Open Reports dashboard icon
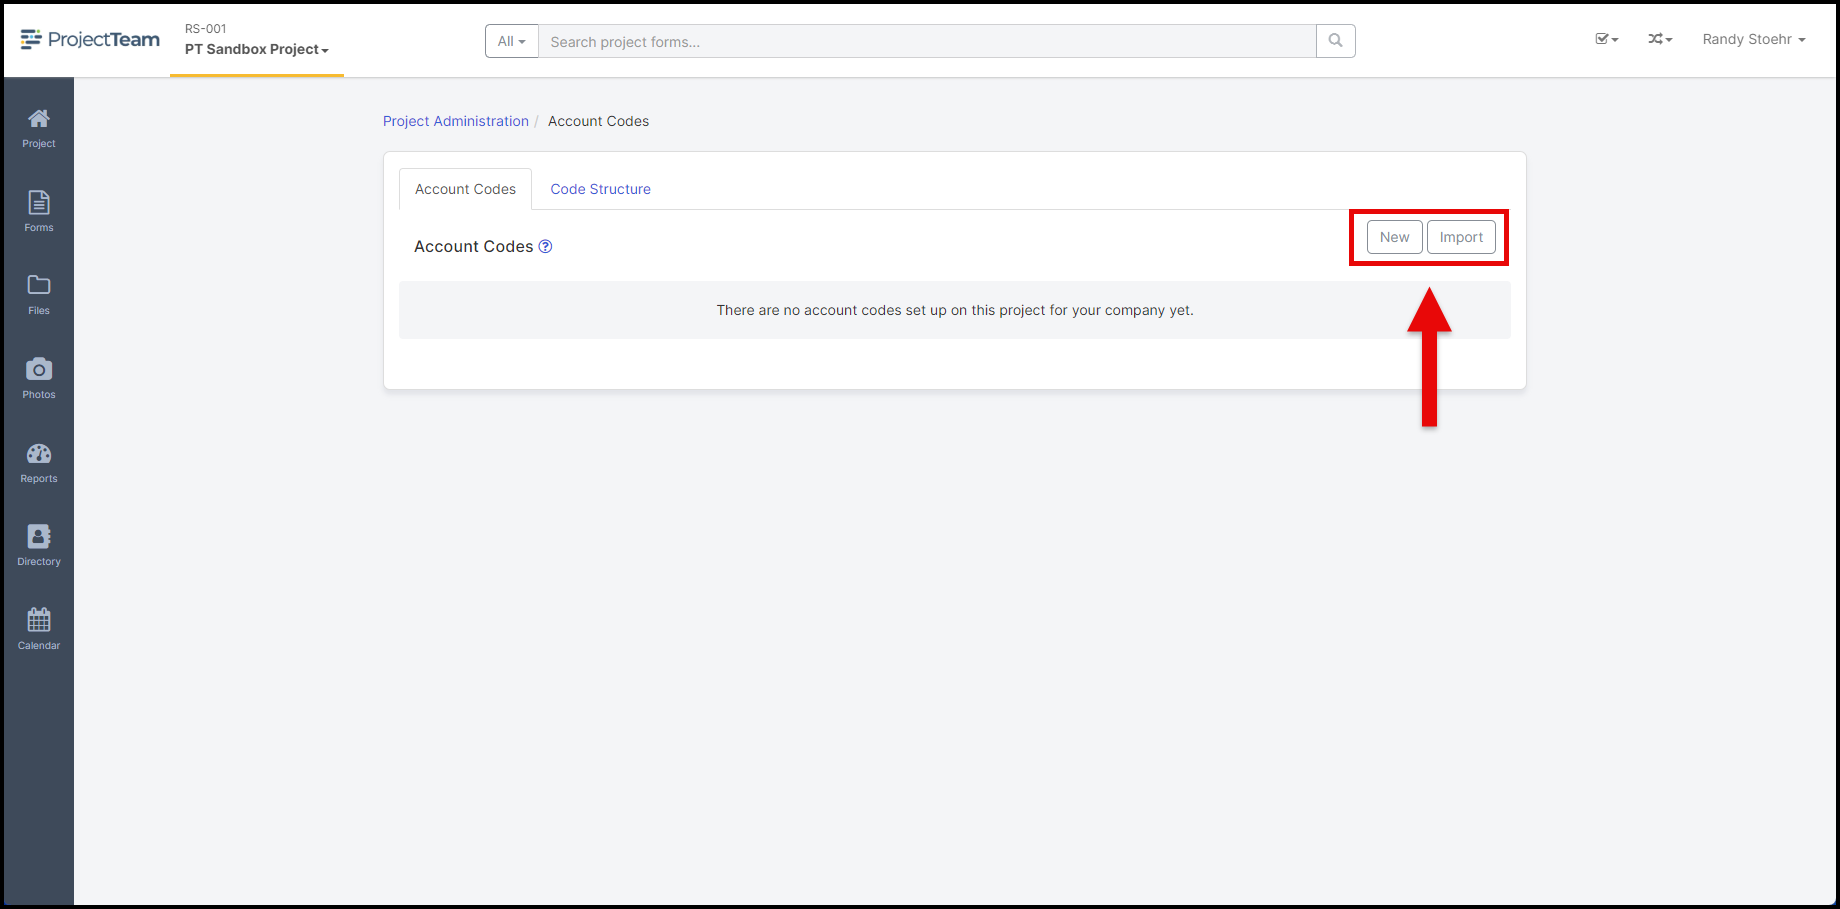The image size is (1840, 909). (39, 463)
